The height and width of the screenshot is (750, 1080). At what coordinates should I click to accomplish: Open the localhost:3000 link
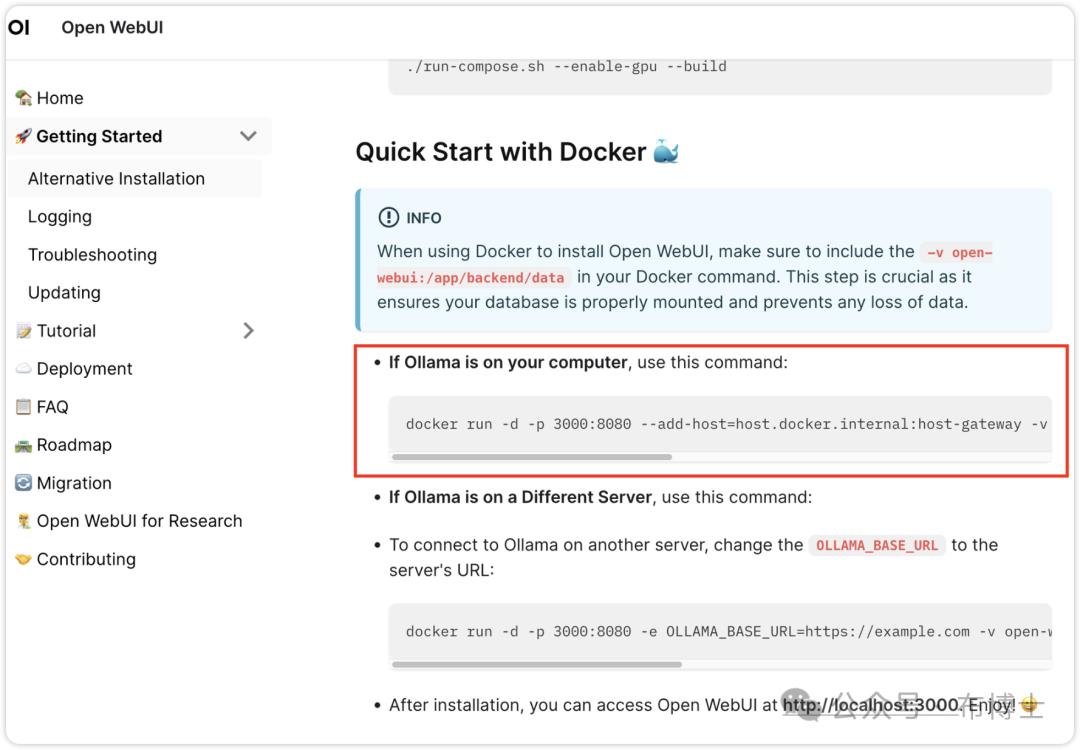tap(871, 705)
